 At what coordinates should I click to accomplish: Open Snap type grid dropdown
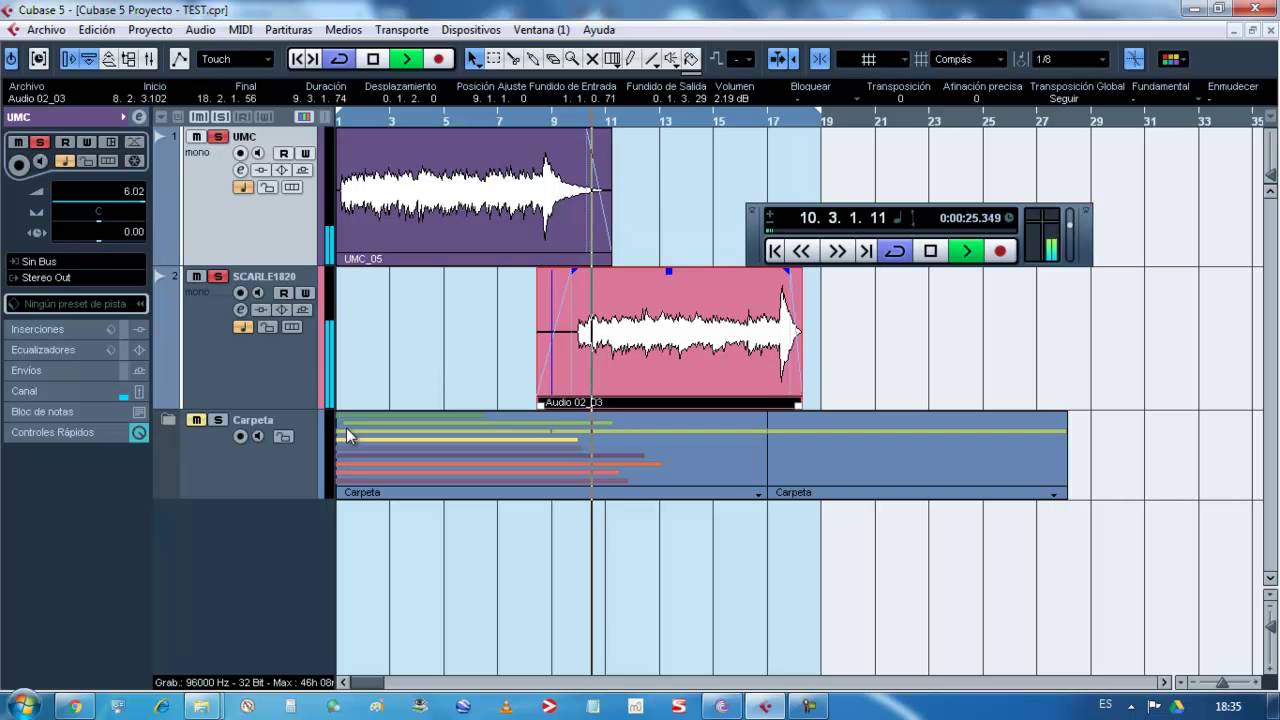(x=872, y=59)
